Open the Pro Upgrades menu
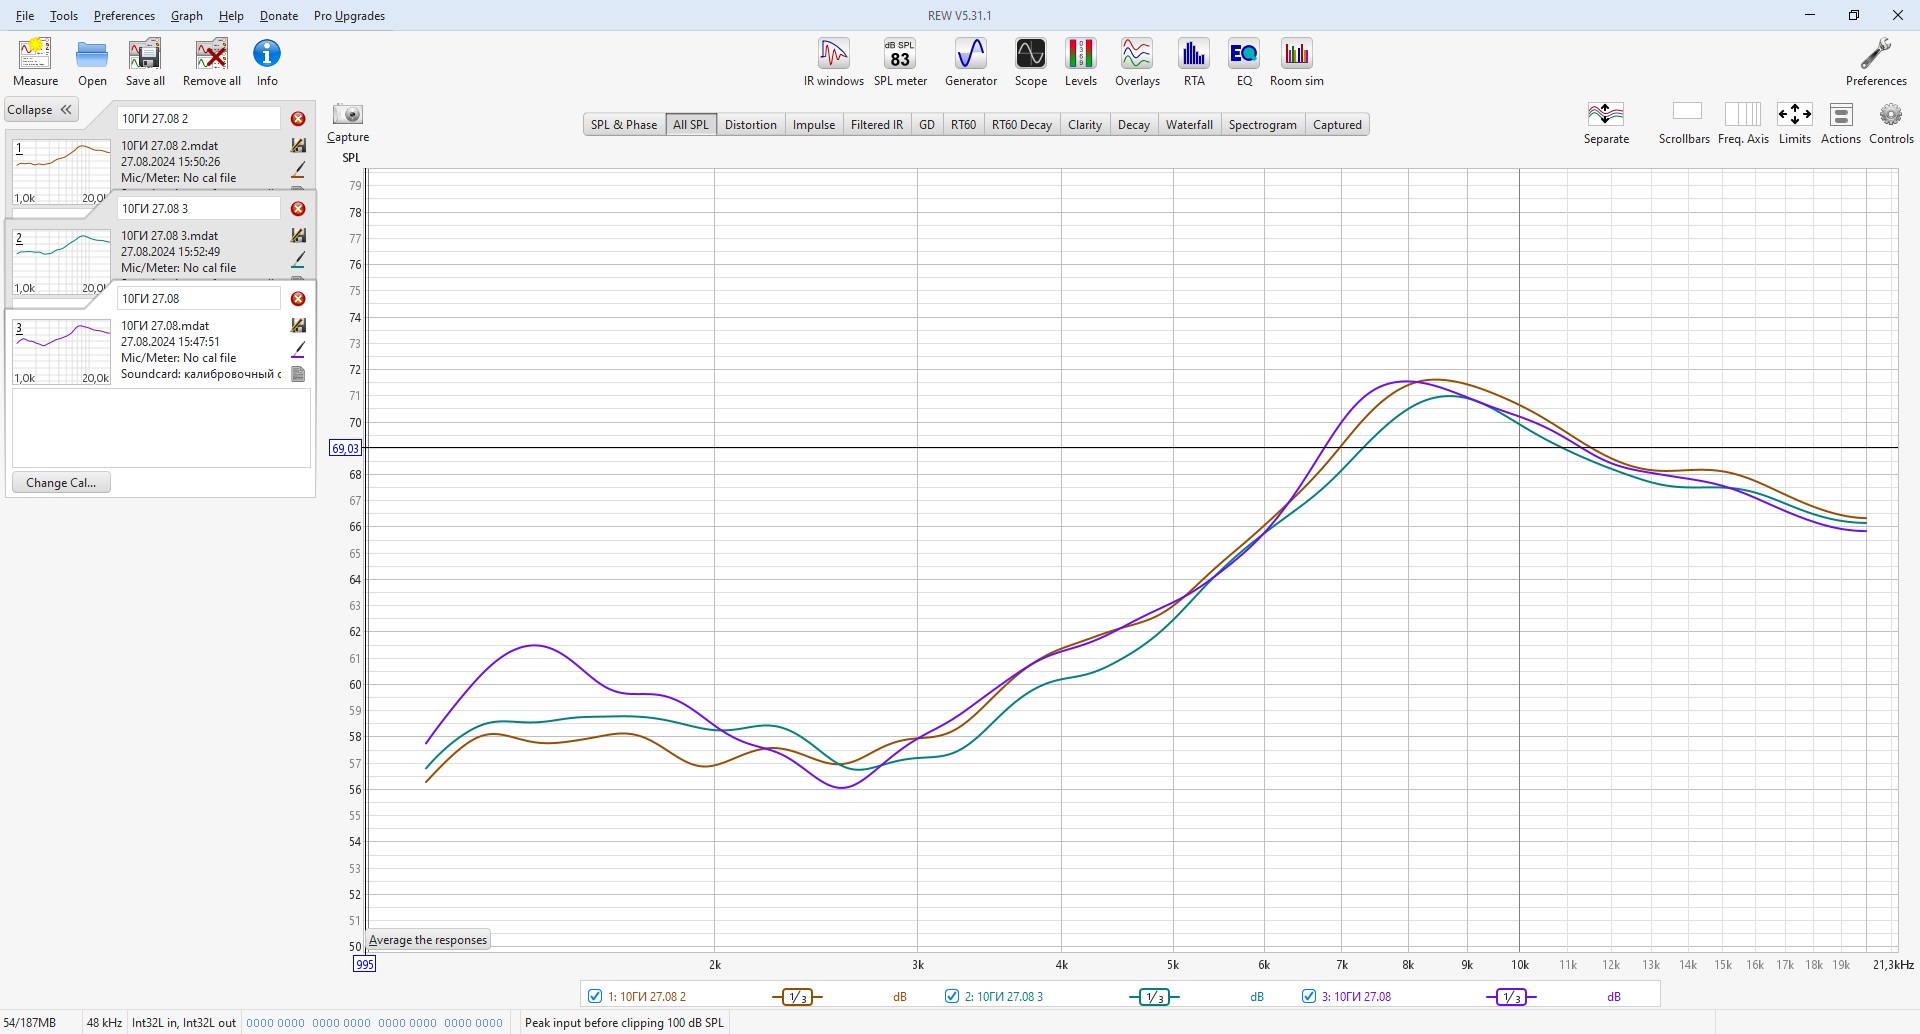 pyautogui.click(x=349, y=16)
